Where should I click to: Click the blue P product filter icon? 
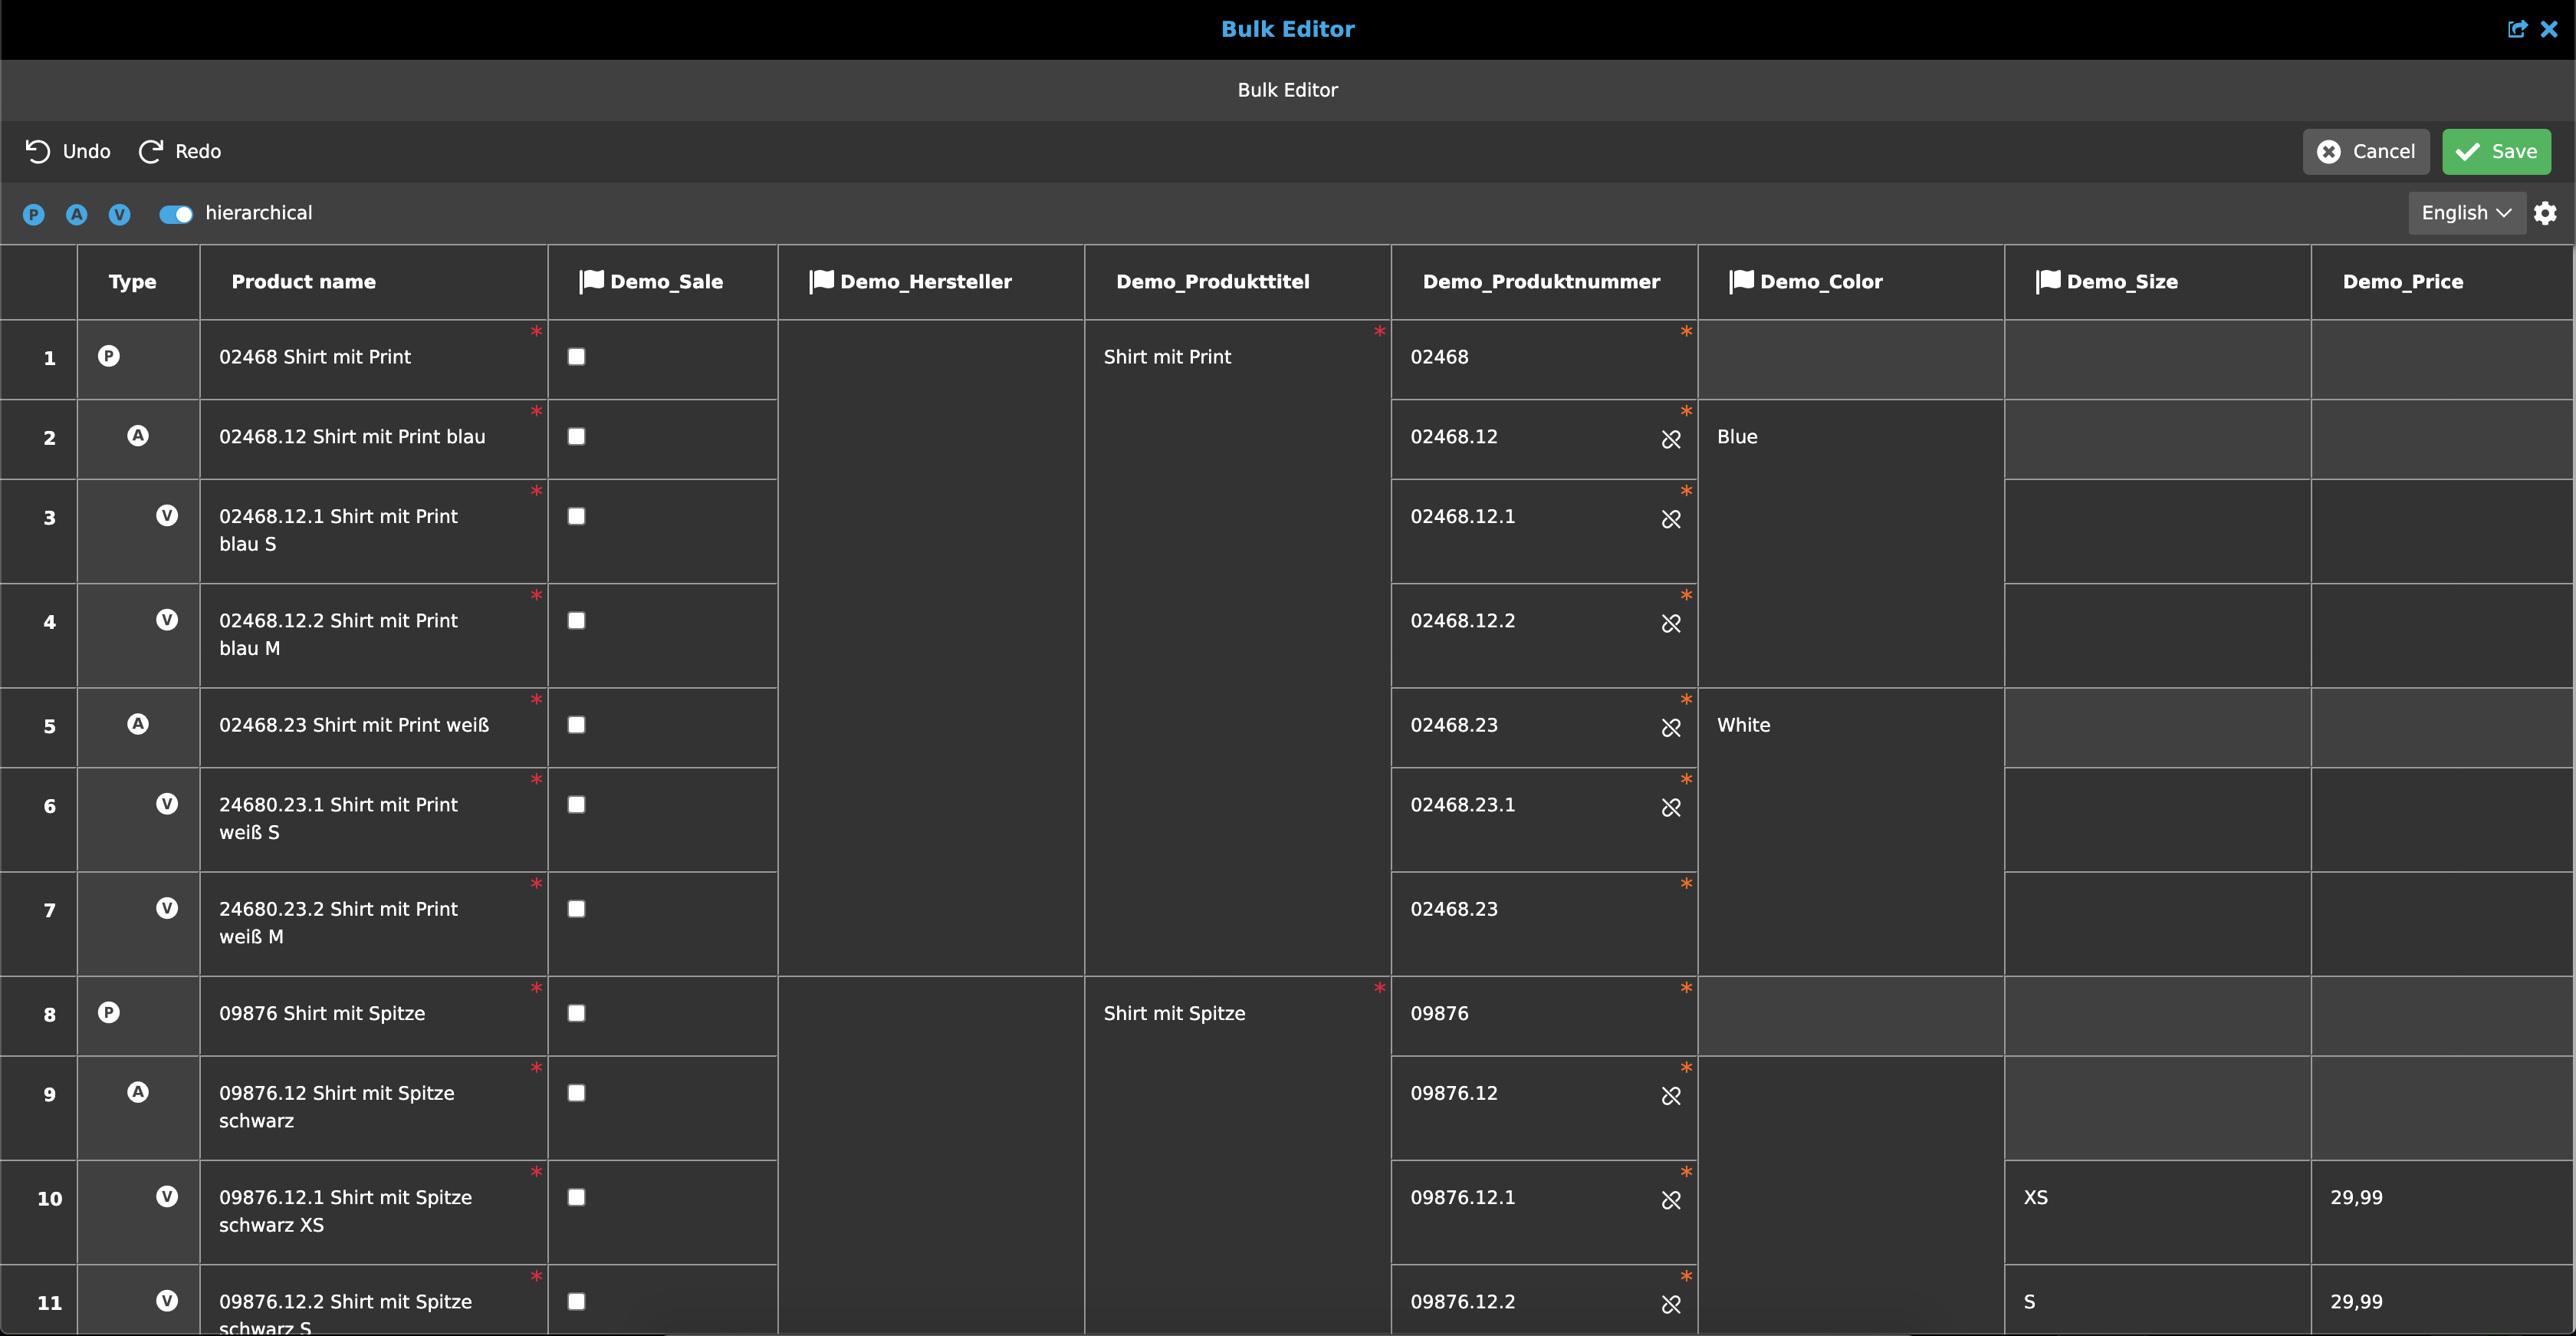click(33, 214)
